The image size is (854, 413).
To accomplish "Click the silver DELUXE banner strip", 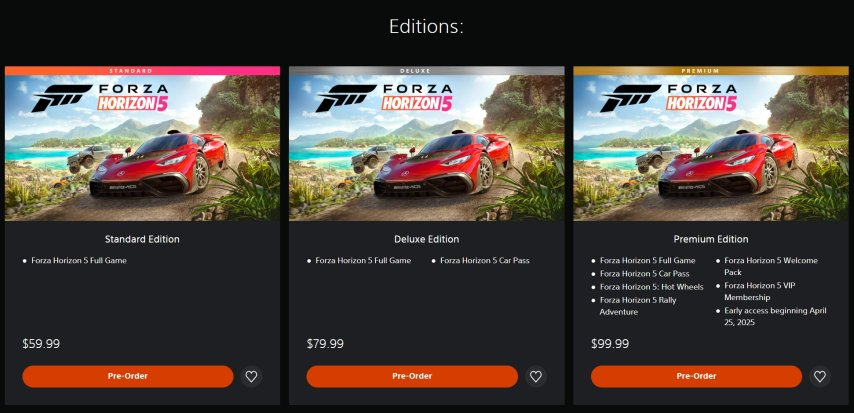I will [x=427, y=71].
